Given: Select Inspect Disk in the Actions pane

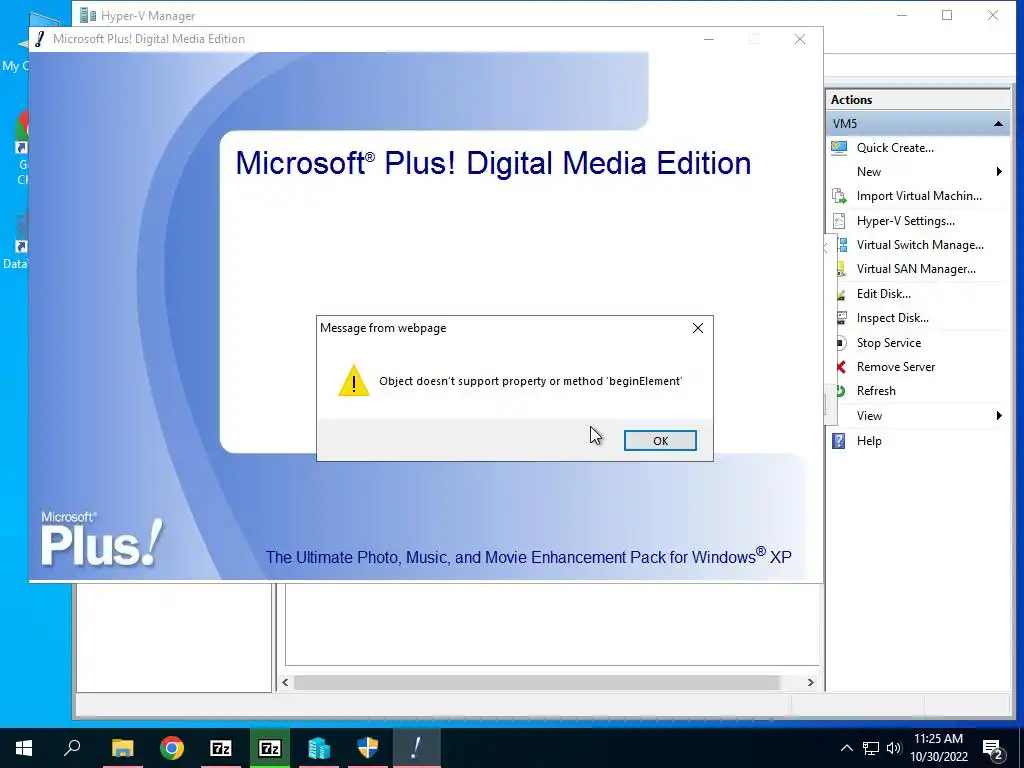Looking at the screenshot, I should 892,318.
